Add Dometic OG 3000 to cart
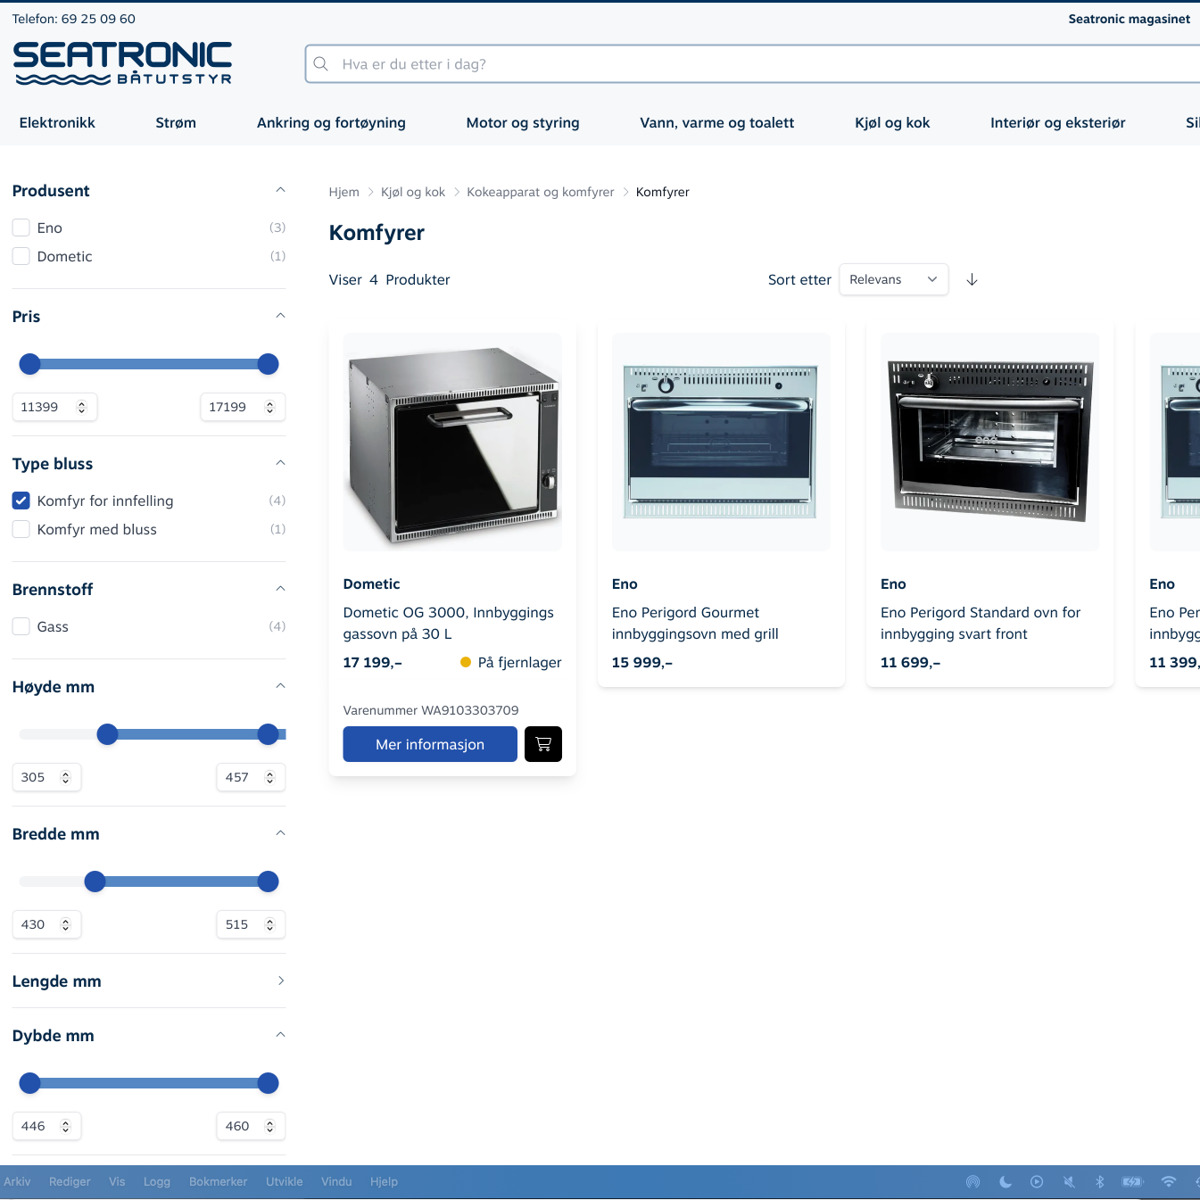Image resolution: width=1200 pixels, height=1200 pixels. [543, 744]
